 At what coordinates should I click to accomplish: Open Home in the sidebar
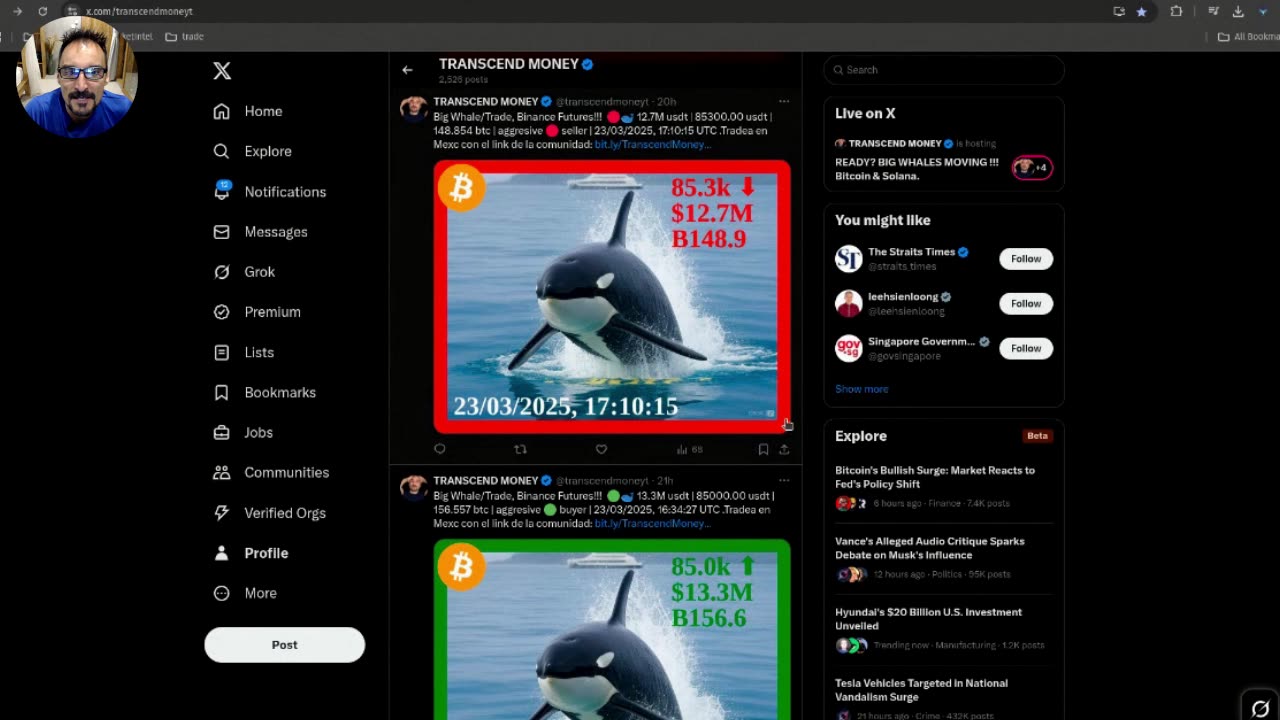click(x=249, y=111)
